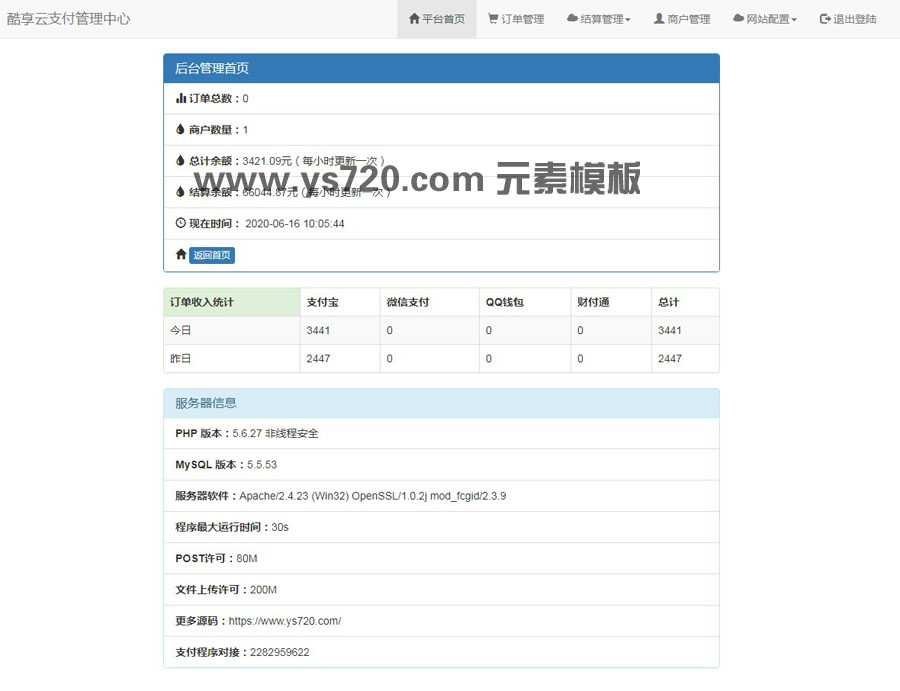Click the 服务器软件 Apache/2.4.23 row

441,496
